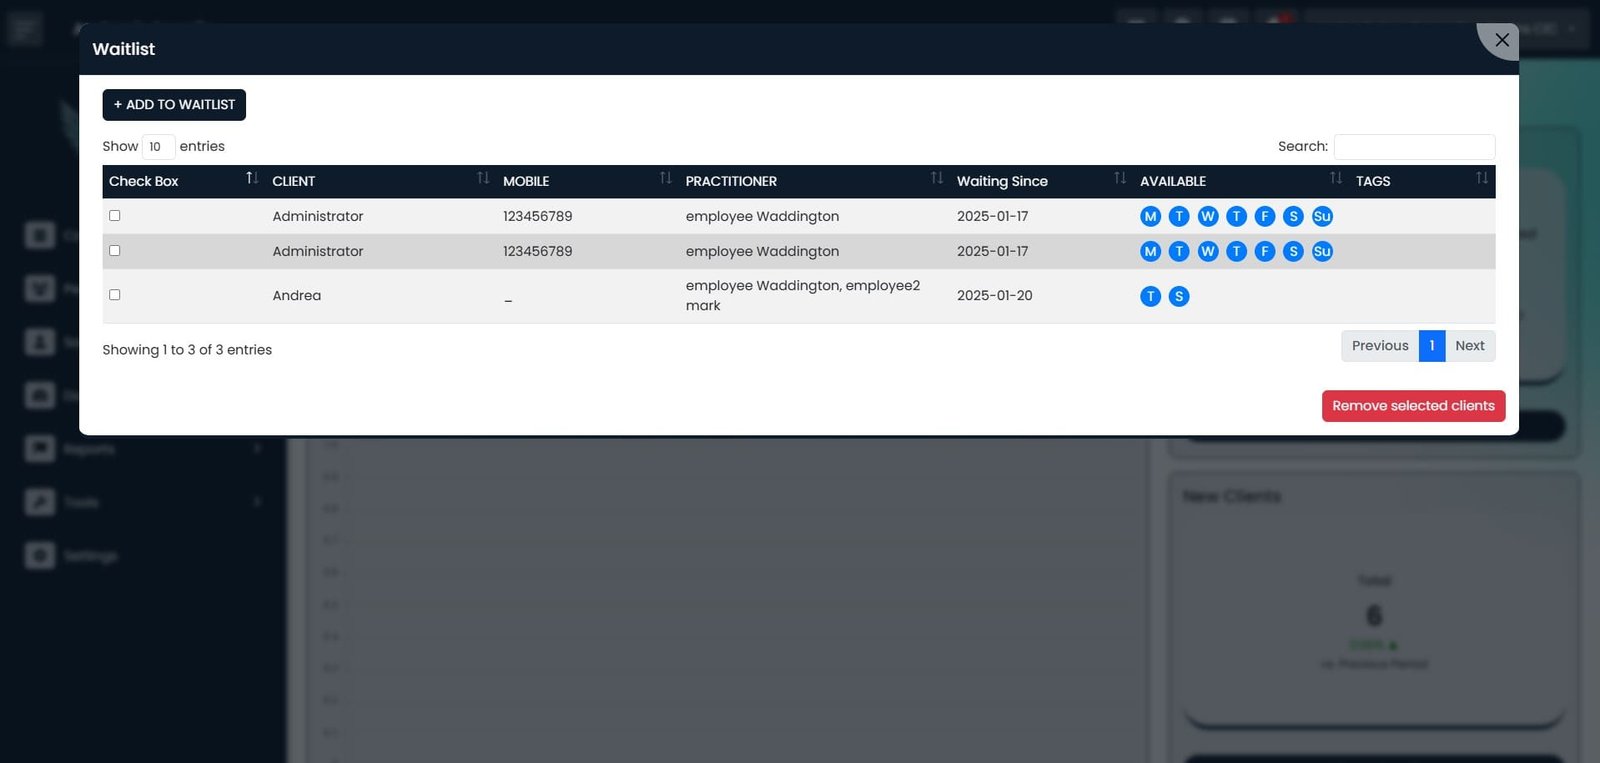The width and height of the screenshot is (1600, 763).
Task: Focus the Search input field
Action: point(1414,147)
